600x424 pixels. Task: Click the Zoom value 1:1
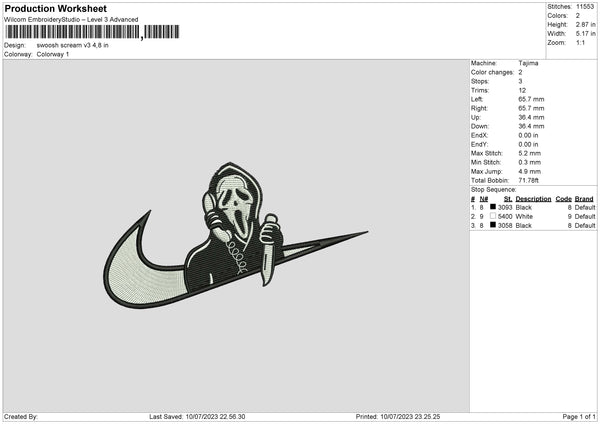coord(580,42)
